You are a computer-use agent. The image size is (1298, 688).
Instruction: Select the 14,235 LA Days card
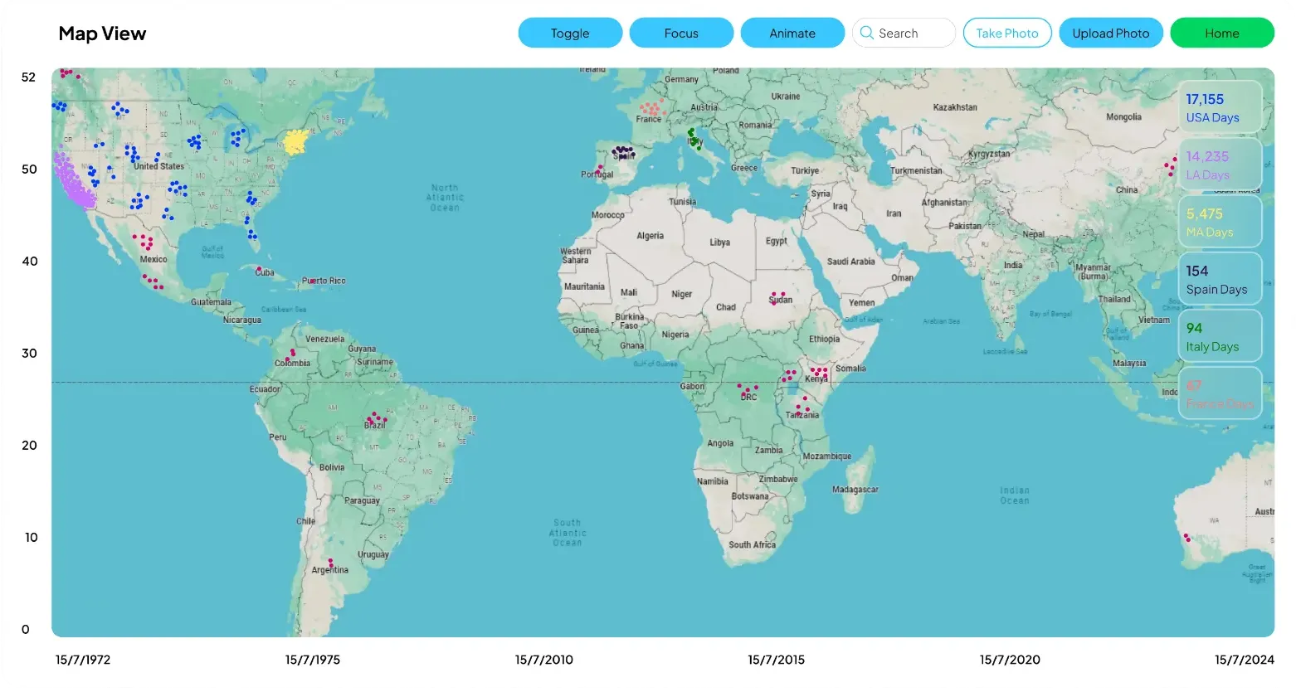coord(1219,165)
